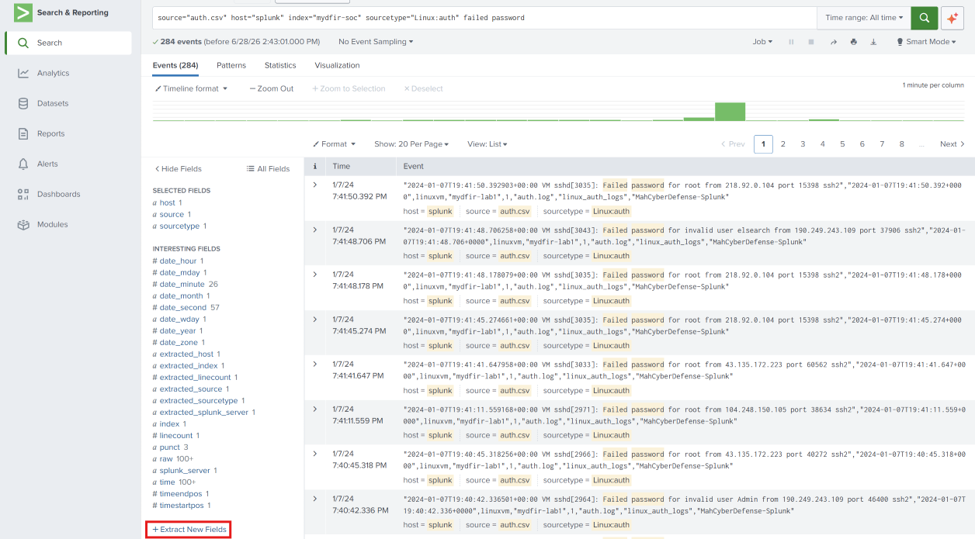Image resolution: width=975 pixels, height=539 pixels.
Task: Click 'splunk' host value in first event
Action: [440, 211]
